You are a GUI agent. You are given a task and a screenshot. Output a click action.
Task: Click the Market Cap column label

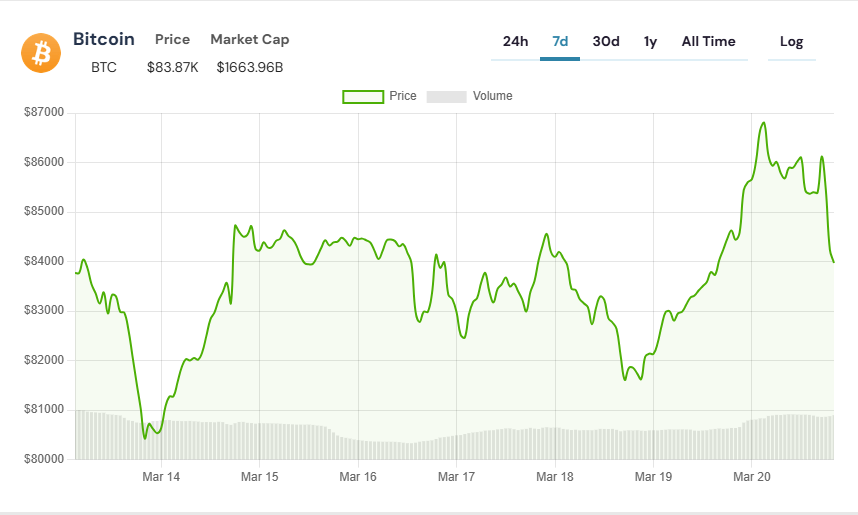click(x=250, y=39)
